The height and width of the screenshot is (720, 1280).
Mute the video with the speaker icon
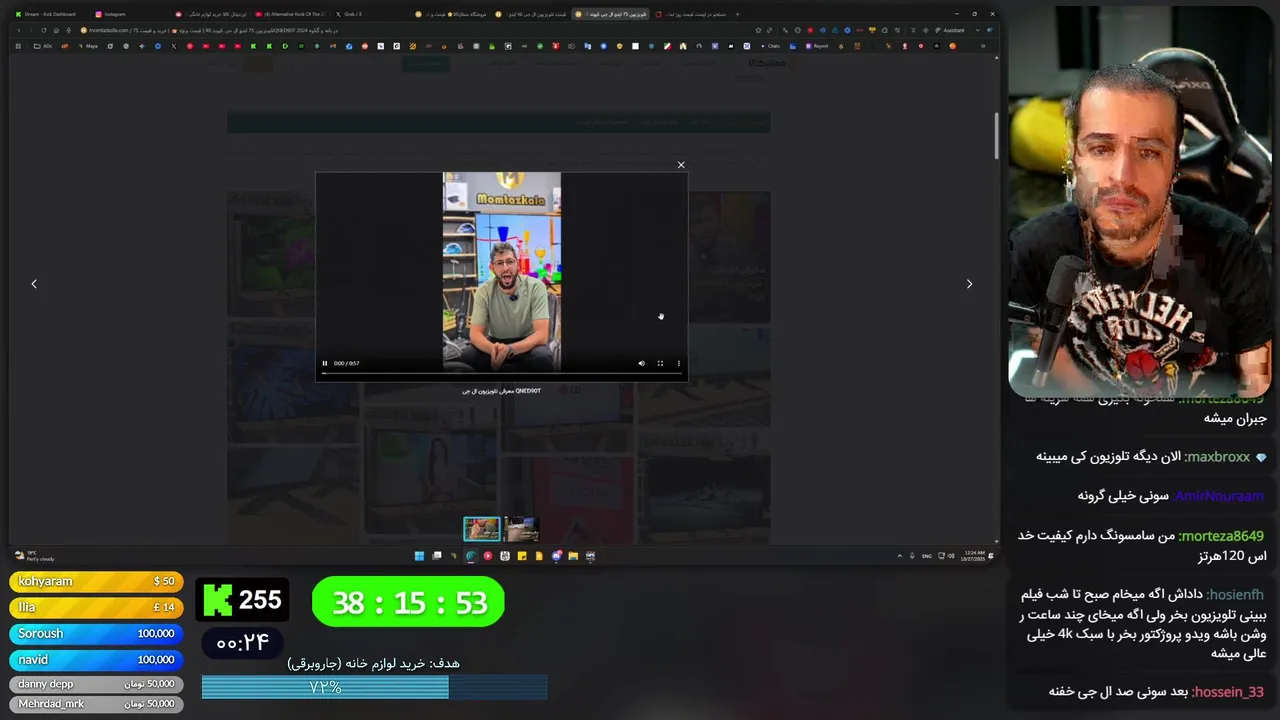point(641,363)
